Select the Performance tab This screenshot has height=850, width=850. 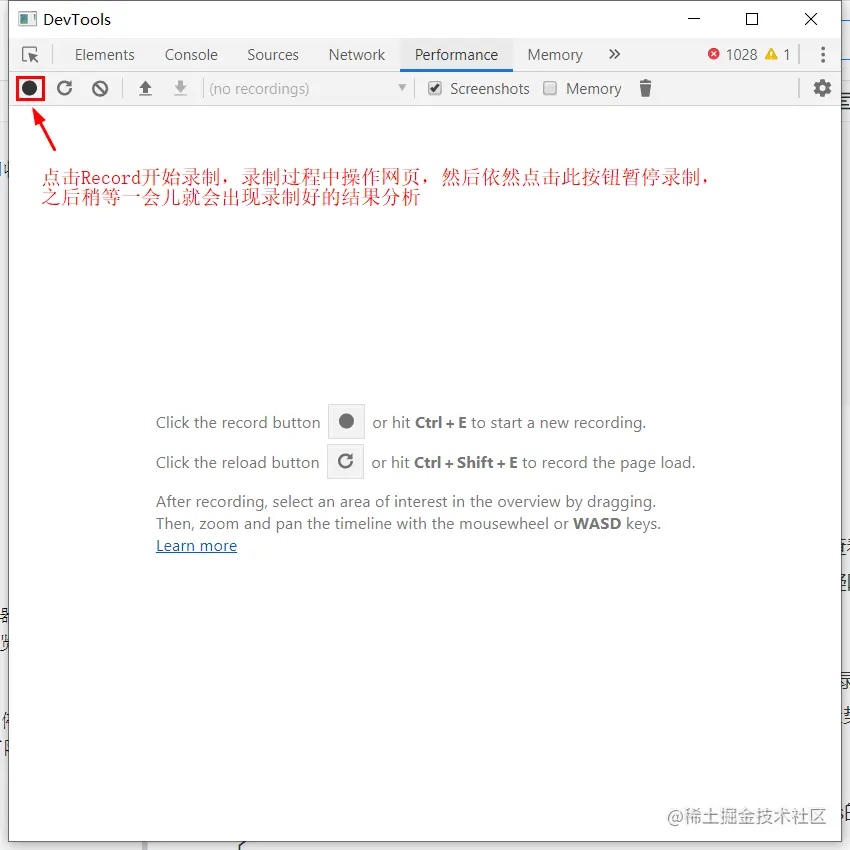click(456, 55)
